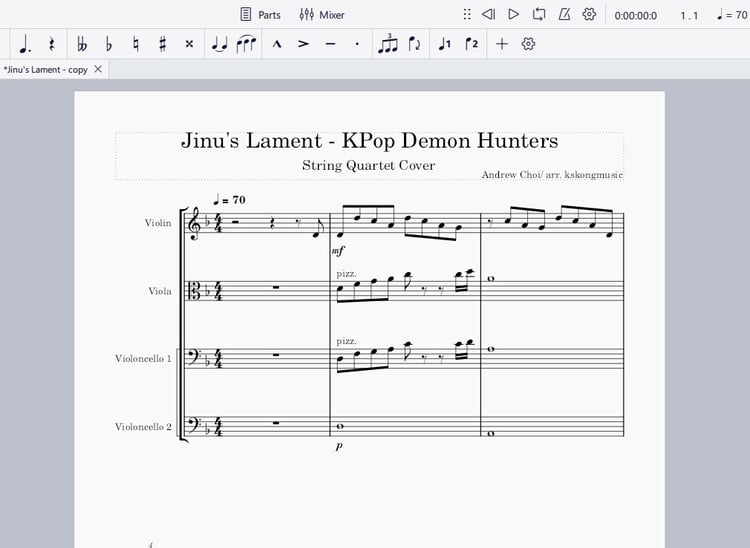Click the playback time 0:00:00:0 field
Viewport: 750px width, 548px height.
tap(636, 16)
